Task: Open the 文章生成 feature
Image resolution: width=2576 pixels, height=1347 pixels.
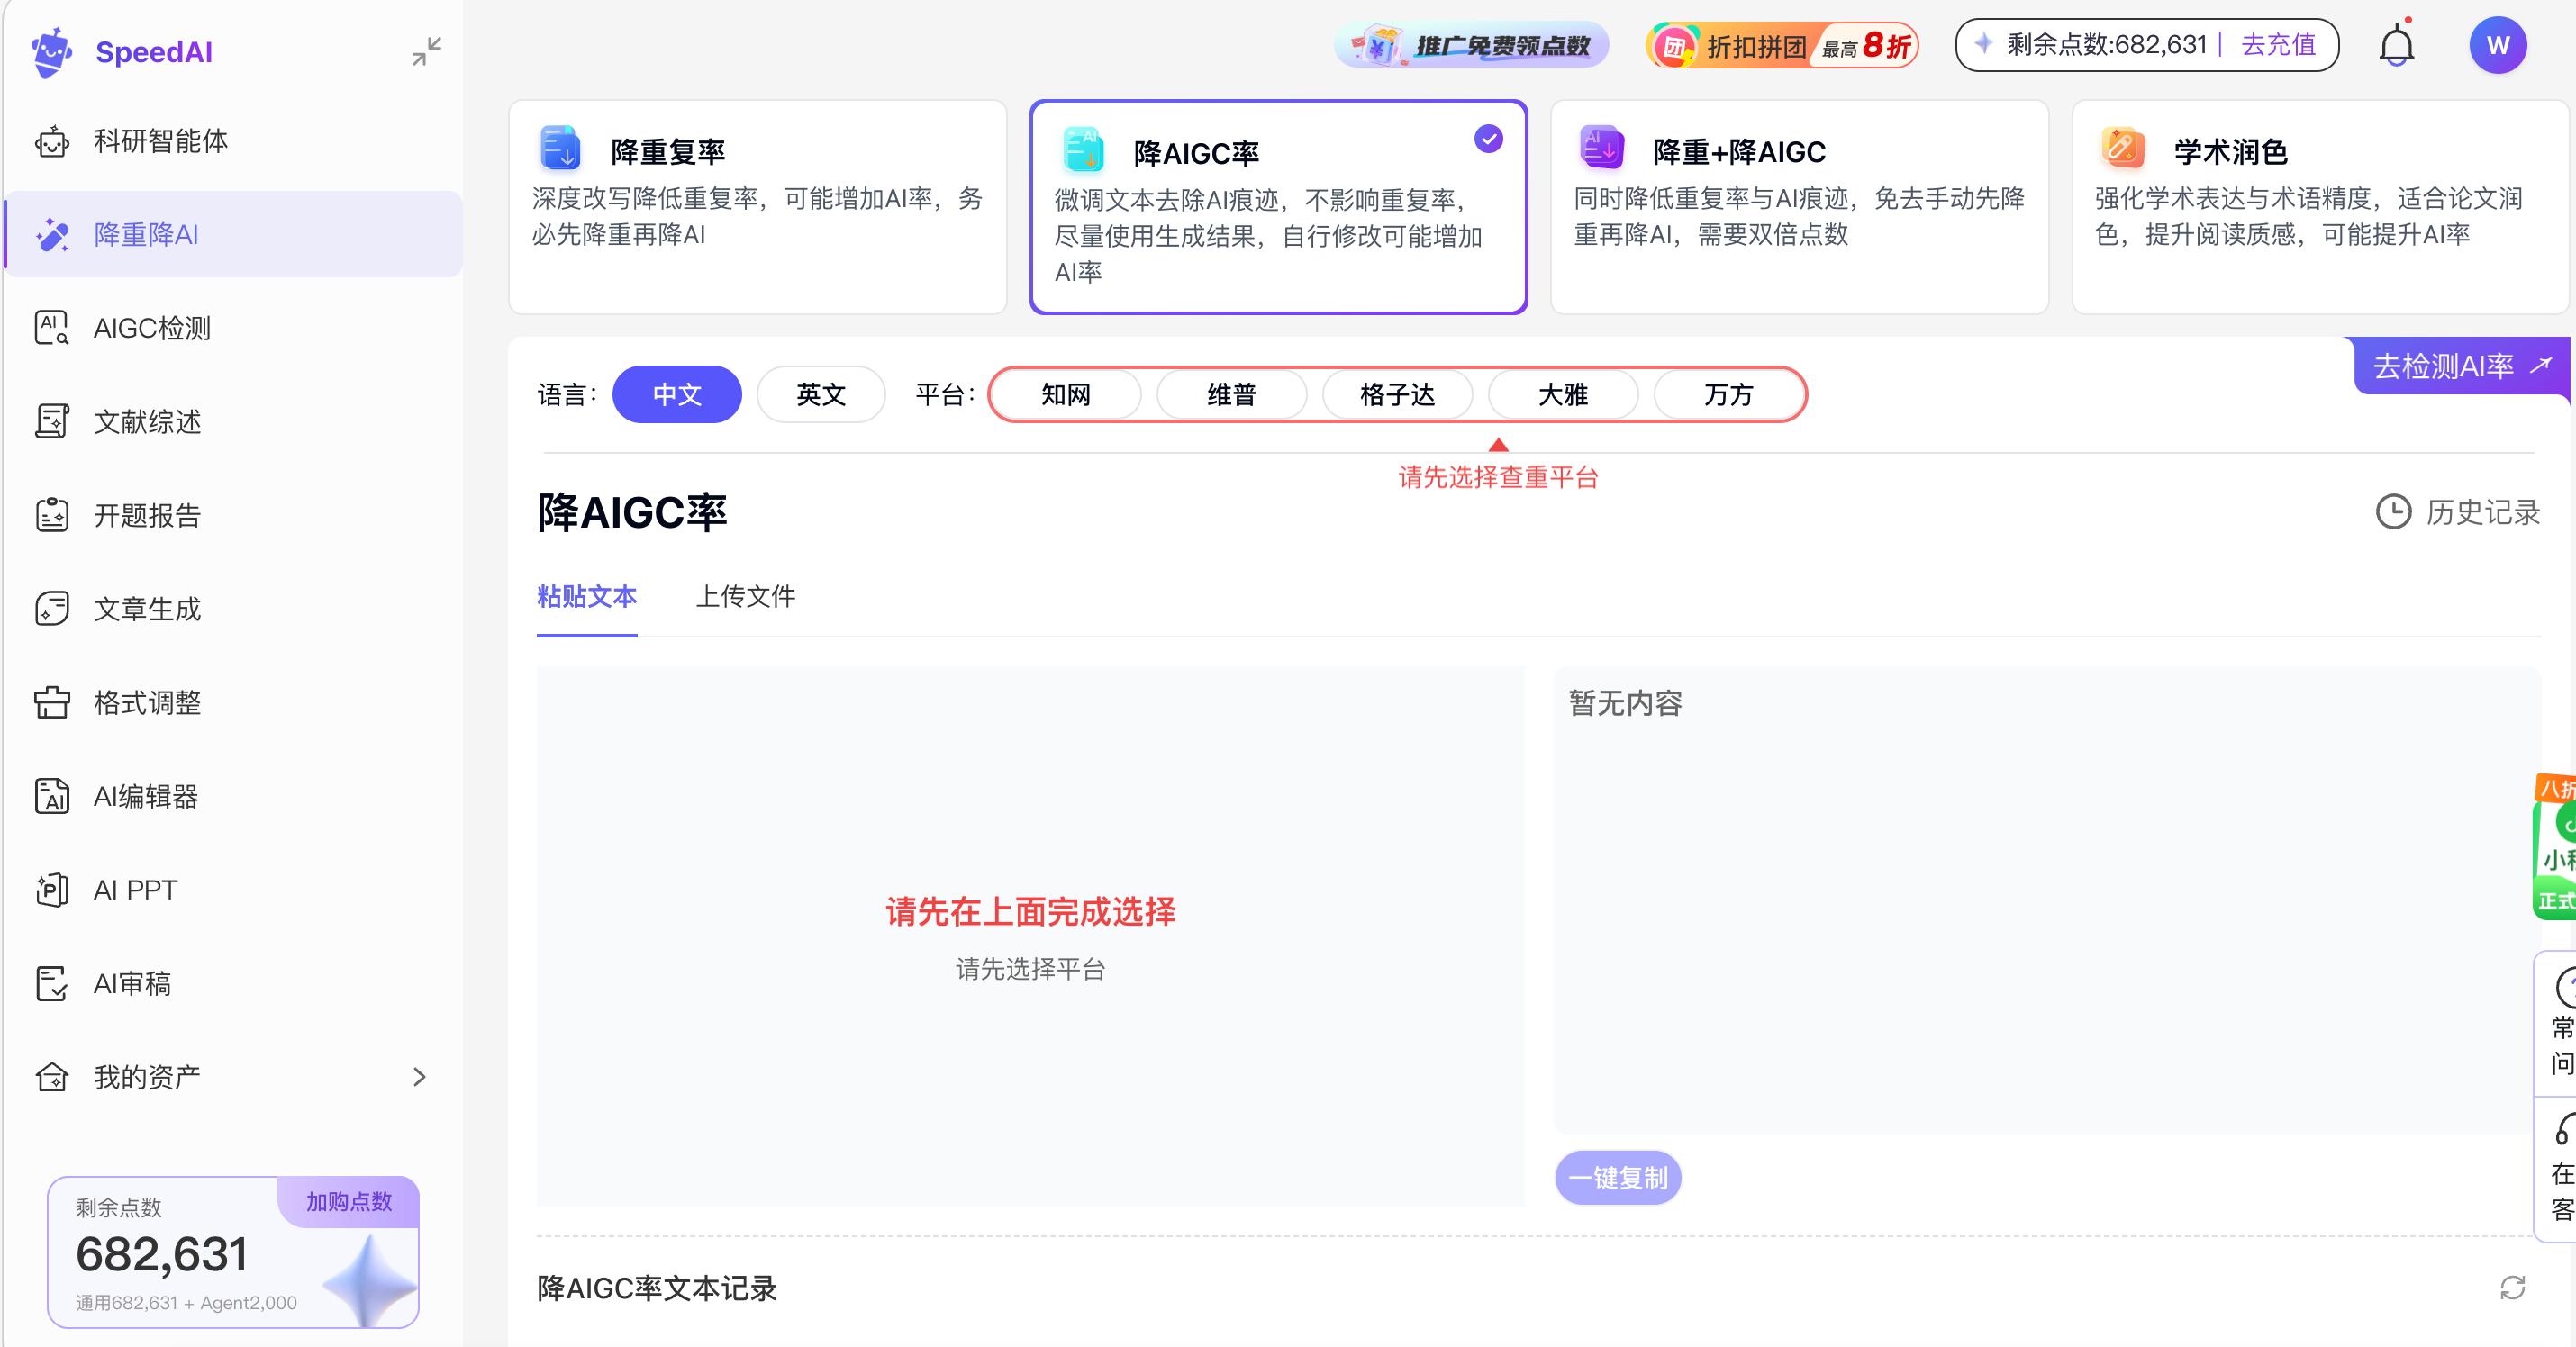Action: 147,609
